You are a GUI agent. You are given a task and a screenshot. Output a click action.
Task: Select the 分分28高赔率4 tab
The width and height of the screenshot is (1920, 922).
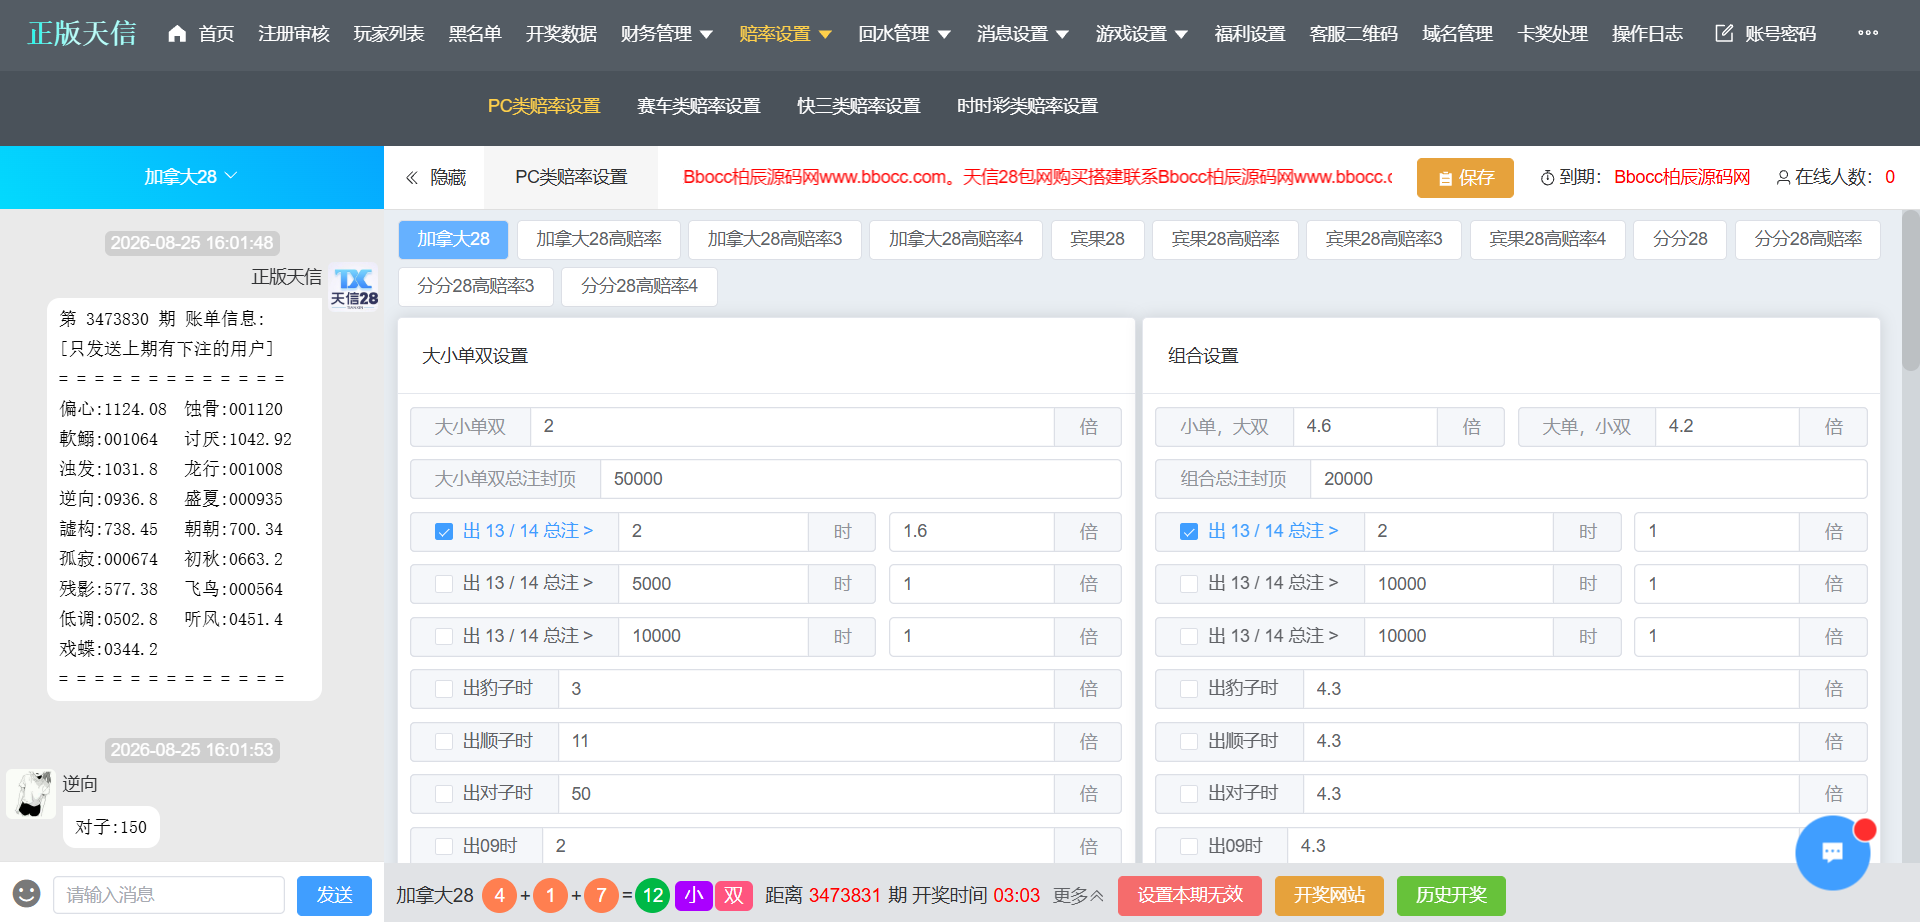point(639,287)
